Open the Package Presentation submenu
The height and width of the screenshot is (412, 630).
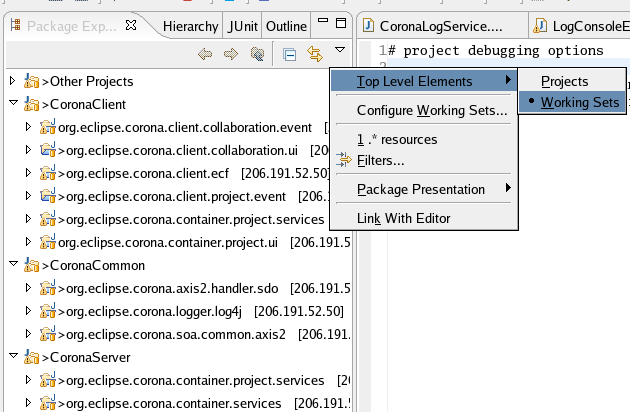pyautogui.click(x=424, y=189)
